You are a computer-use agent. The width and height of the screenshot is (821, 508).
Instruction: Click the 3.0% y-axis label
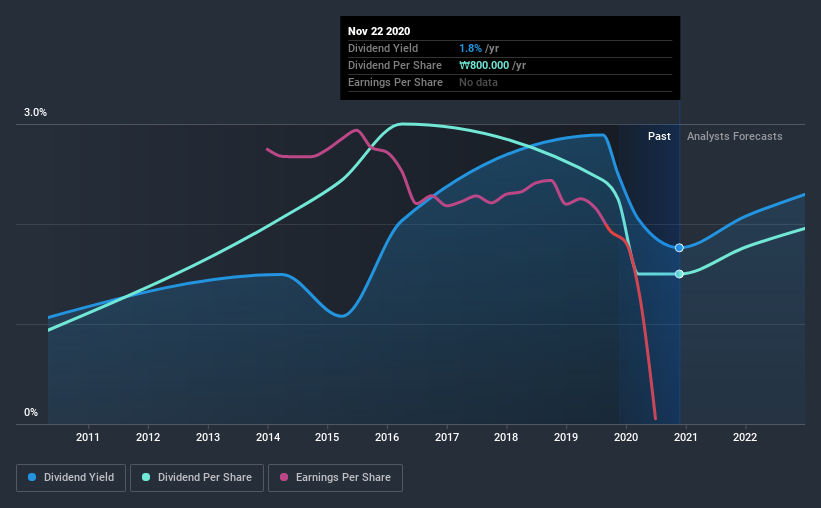coord(35,112)
